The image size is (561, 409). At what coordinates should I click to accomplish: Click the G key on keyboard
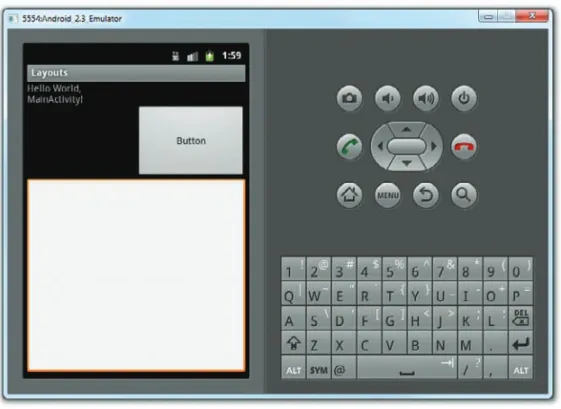(x=394, y=318)
